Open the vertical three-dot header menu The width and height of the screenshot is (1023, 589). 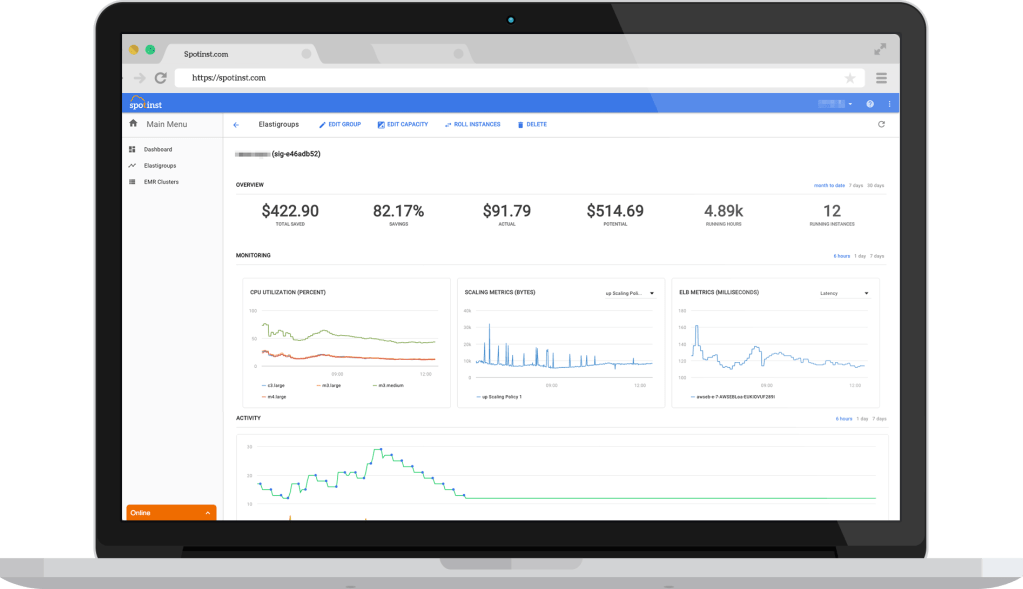pyautogui.click(x=889, y=104)
